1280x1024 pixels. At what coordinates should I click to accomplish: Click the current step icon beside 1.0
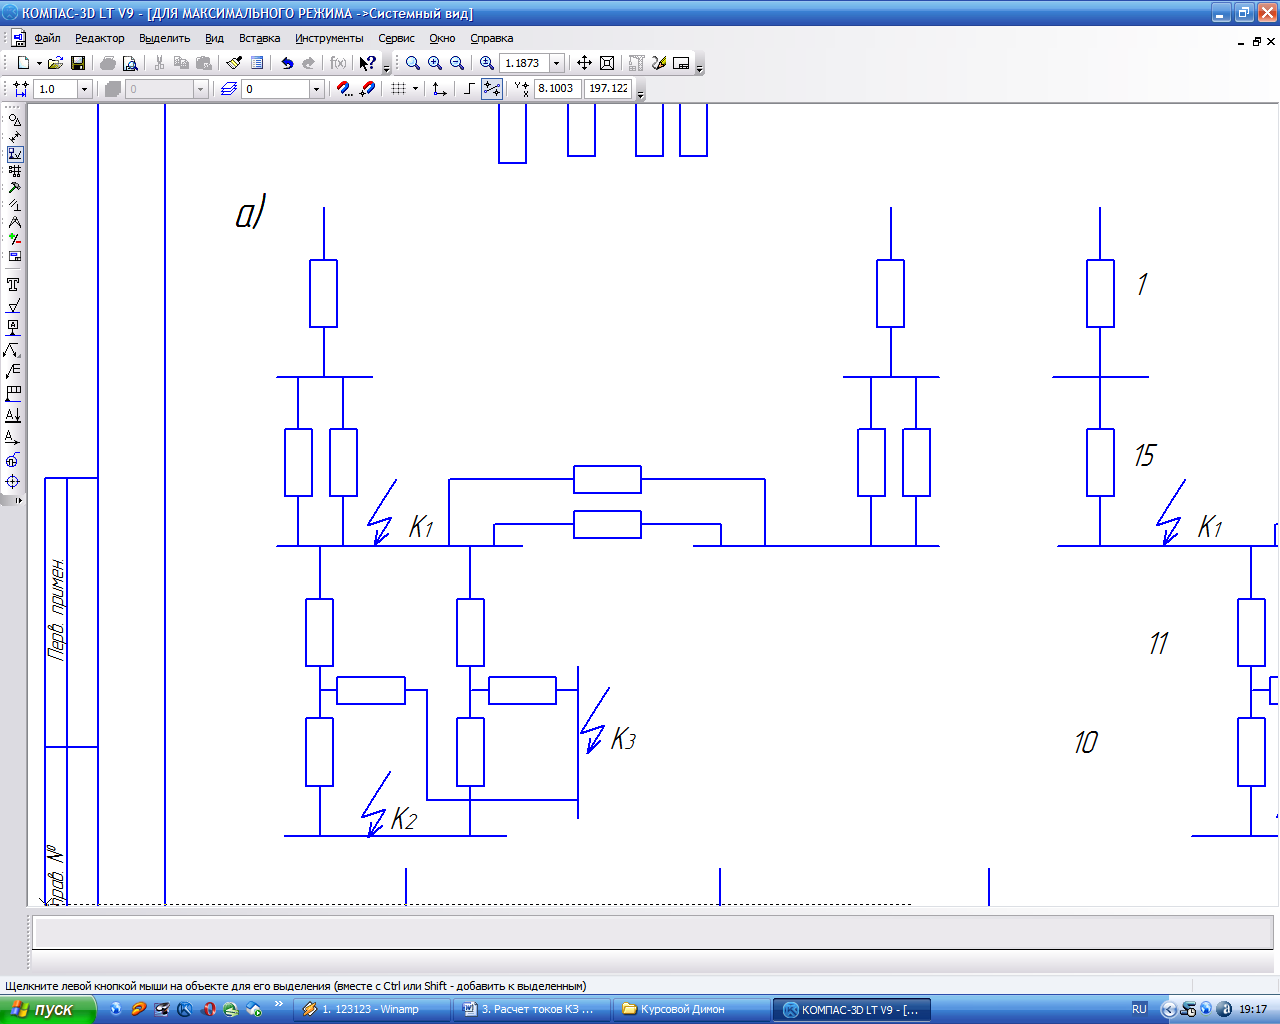[20, 89]
